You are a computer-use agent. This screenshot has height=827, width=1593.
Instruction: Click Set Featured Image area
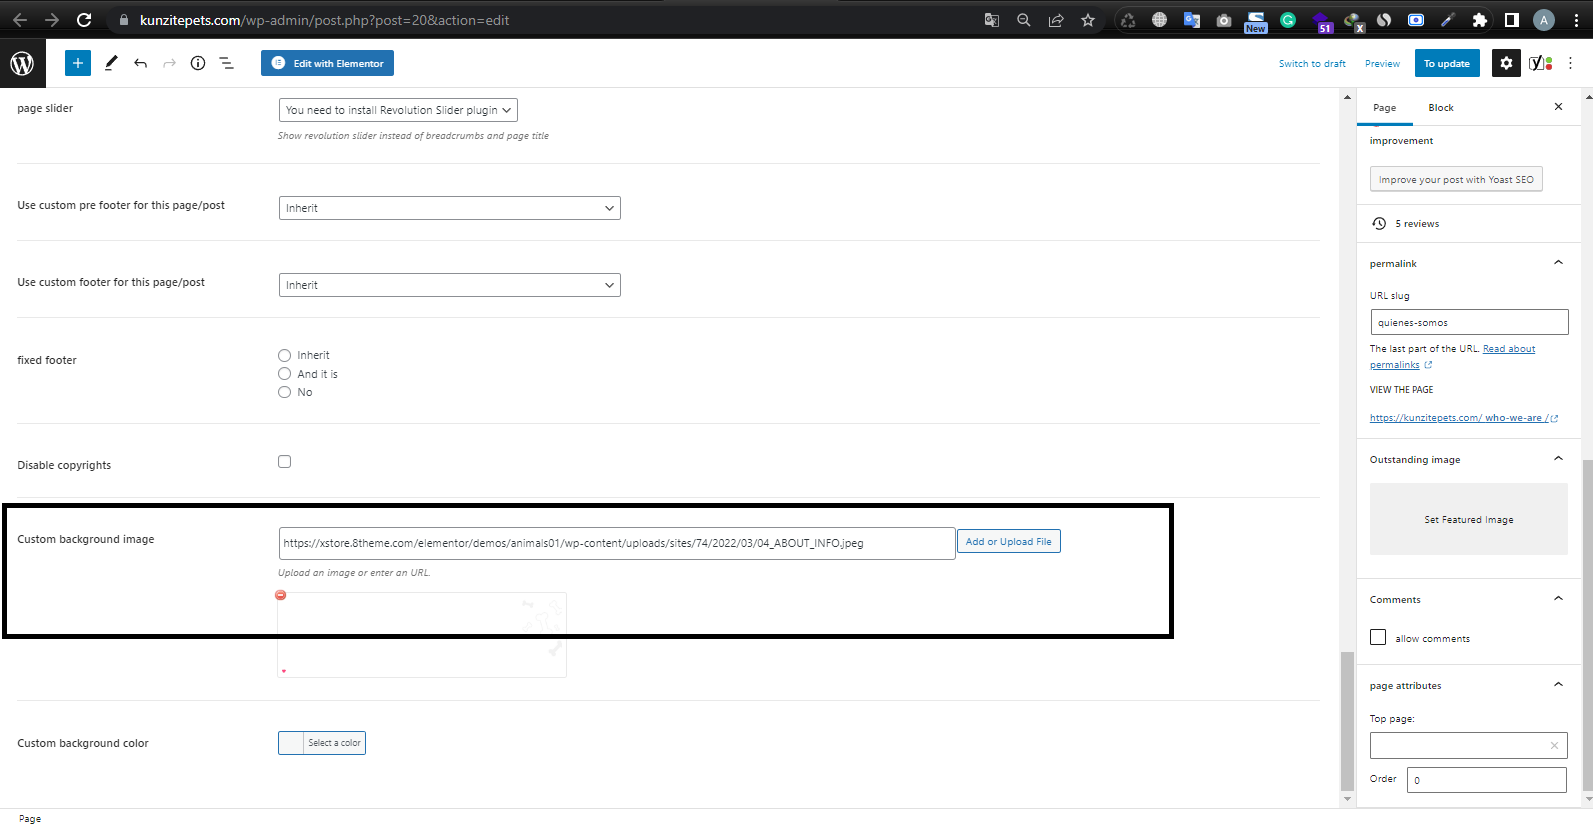(x=1469, y=519)
